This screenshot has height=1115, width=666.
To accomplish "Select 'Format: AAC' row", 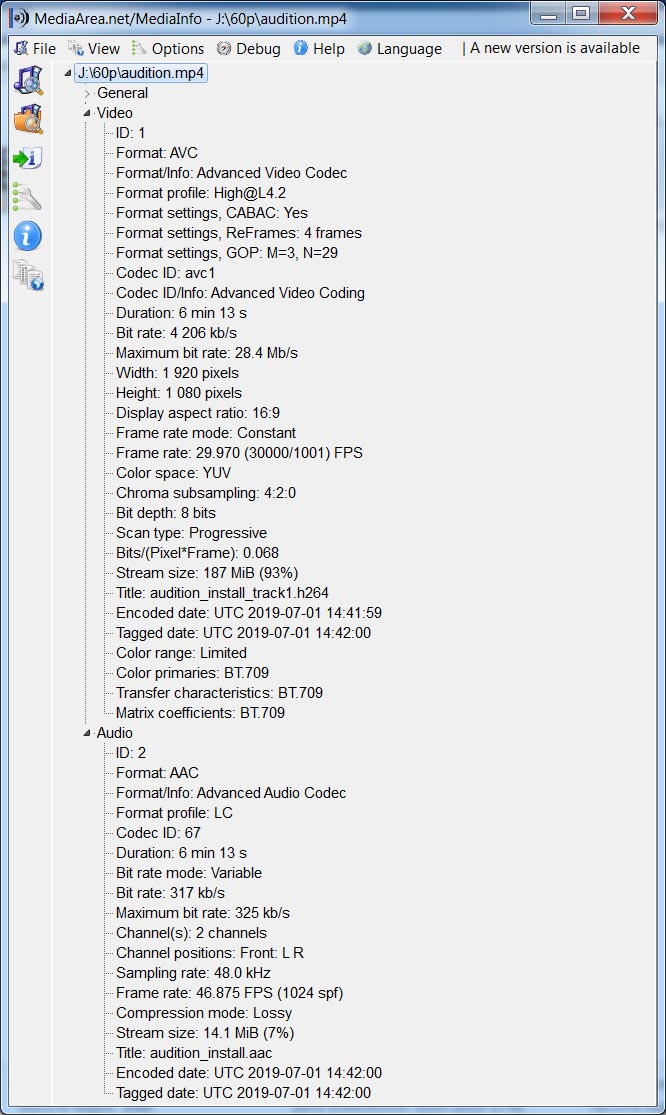I will pos(157,772).
